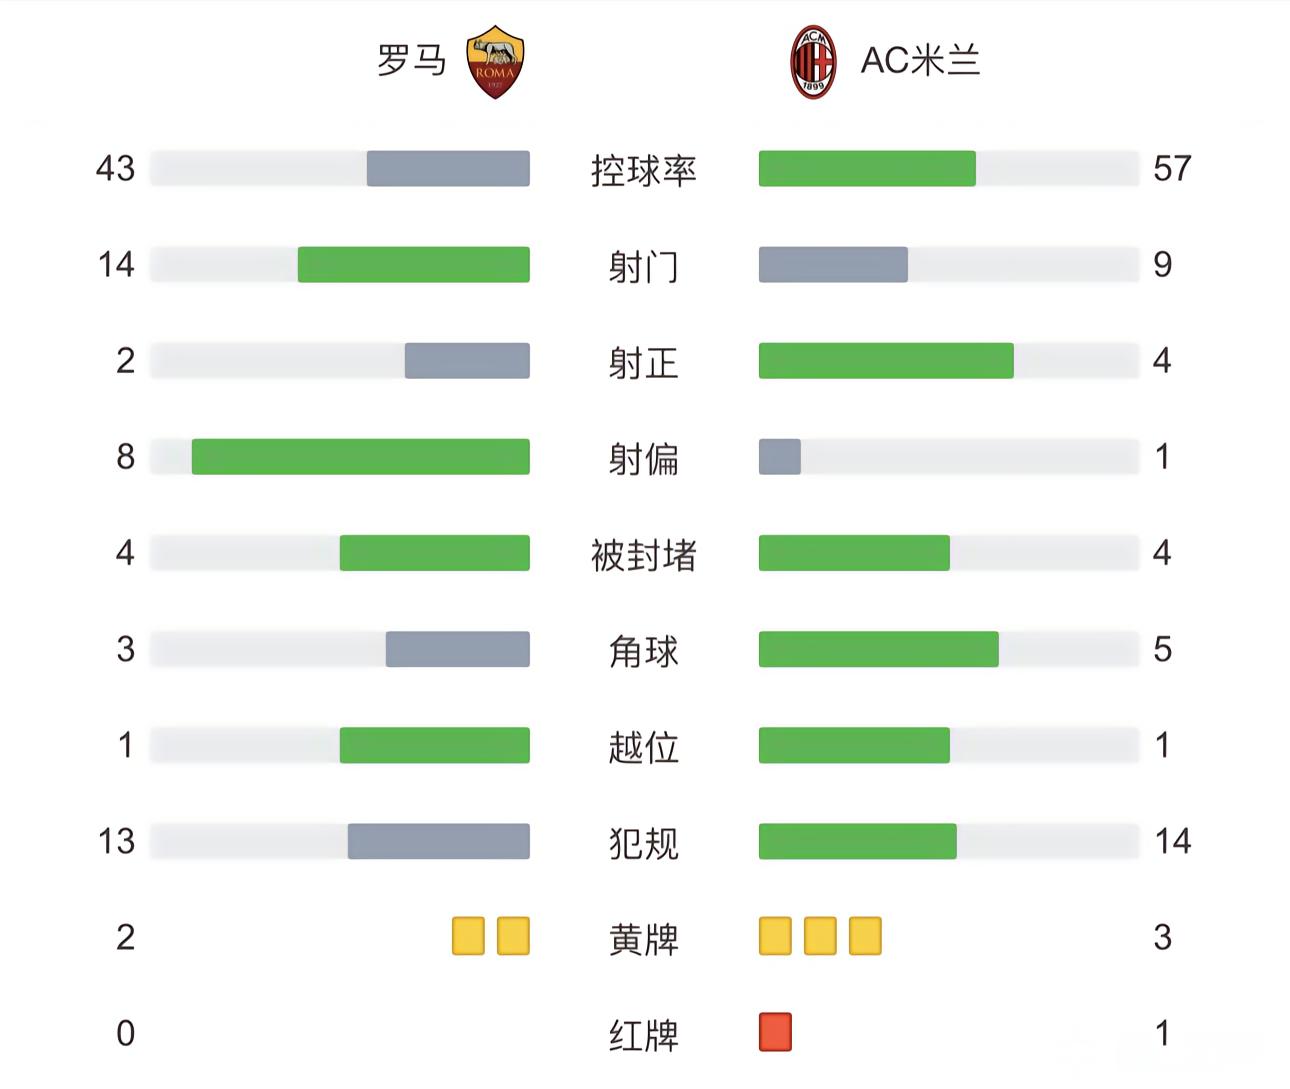
Task: Select the 罗马 team name
Action: (411, 61)
